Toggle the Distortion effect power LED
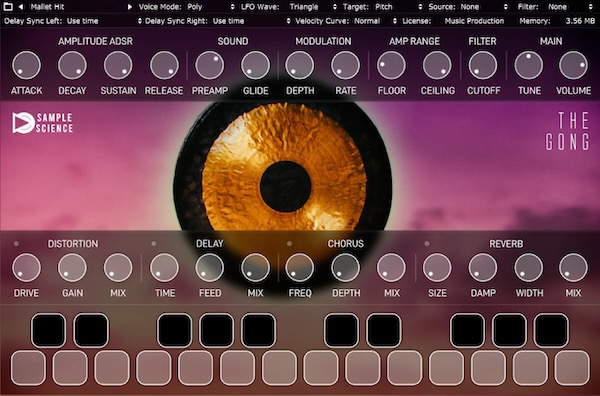 (x=16, y=243)
